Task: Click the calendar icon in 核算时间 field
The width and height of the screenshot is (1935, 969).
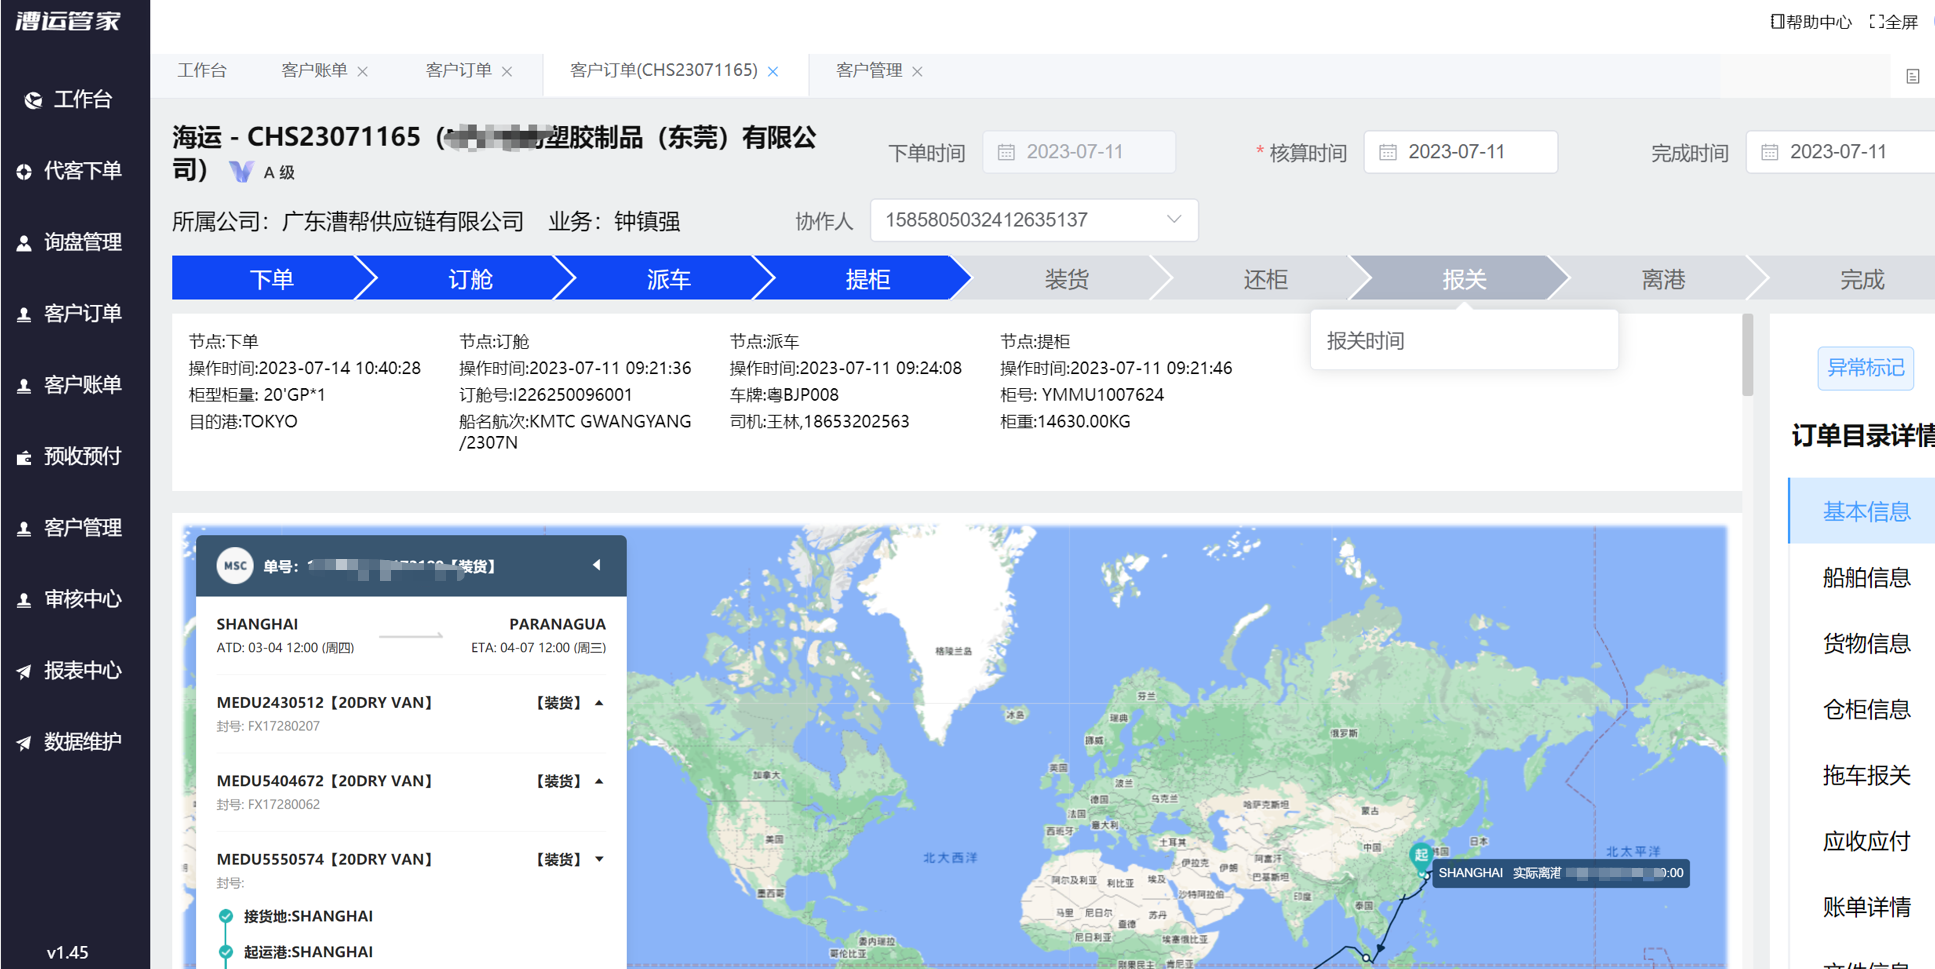Action: [x=1388, y=152]
